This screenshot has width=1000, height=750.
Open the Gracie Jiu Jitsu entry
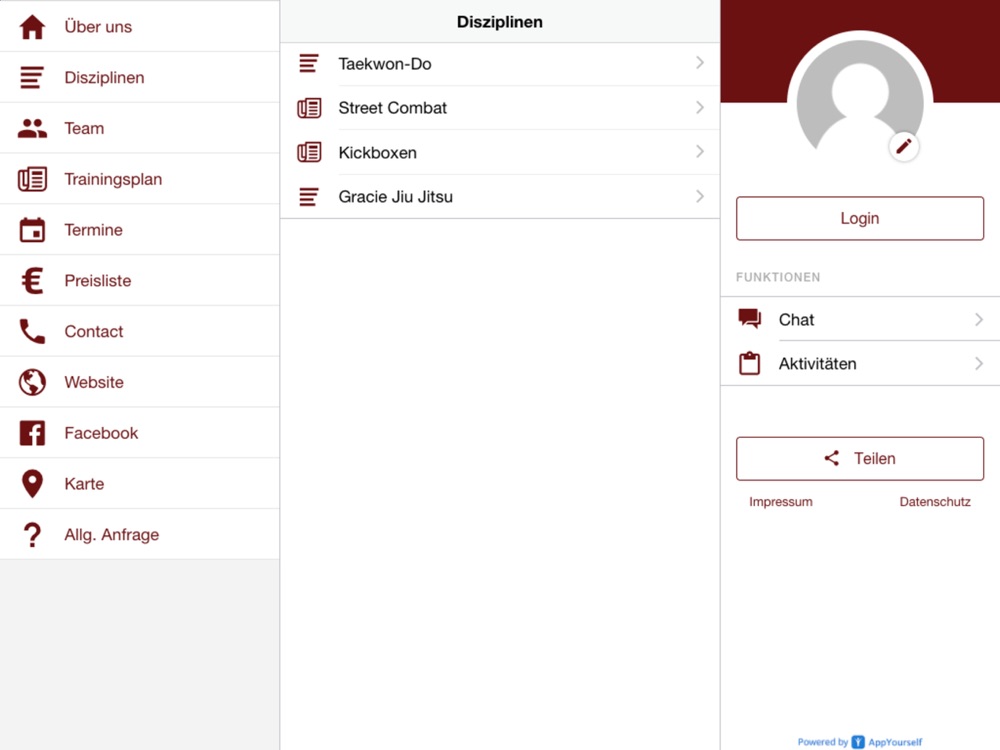(x=500, y=196)
